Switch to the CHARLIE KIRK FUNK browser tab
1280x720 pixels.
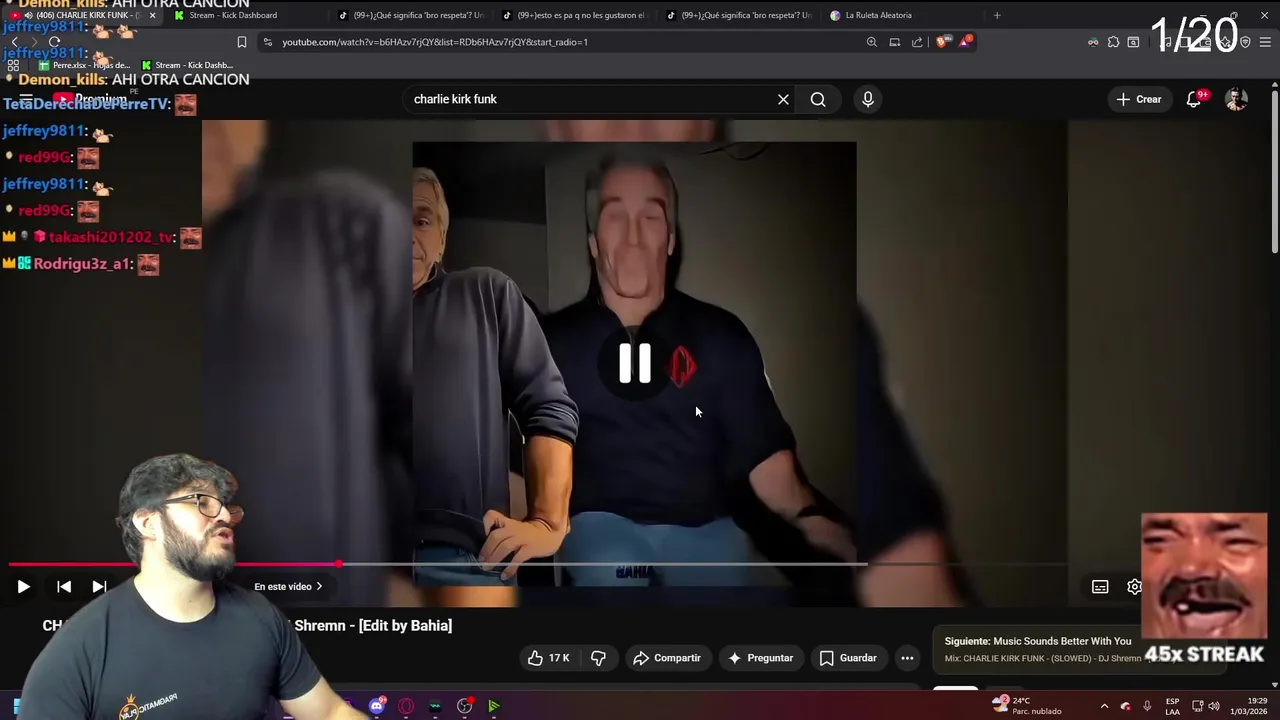[x=80, y=15]
